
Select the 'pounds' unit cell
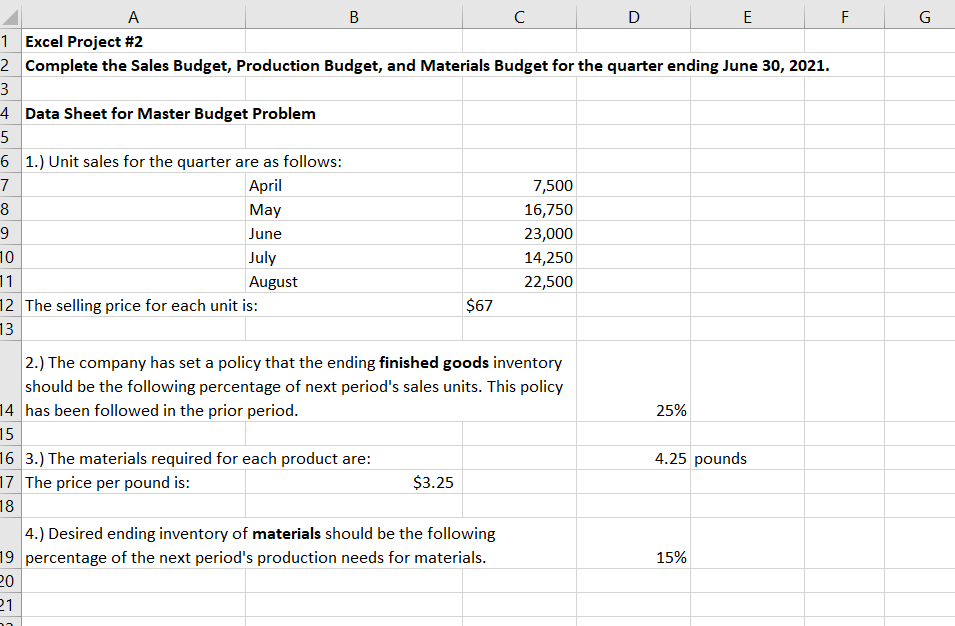coord(747,458)
